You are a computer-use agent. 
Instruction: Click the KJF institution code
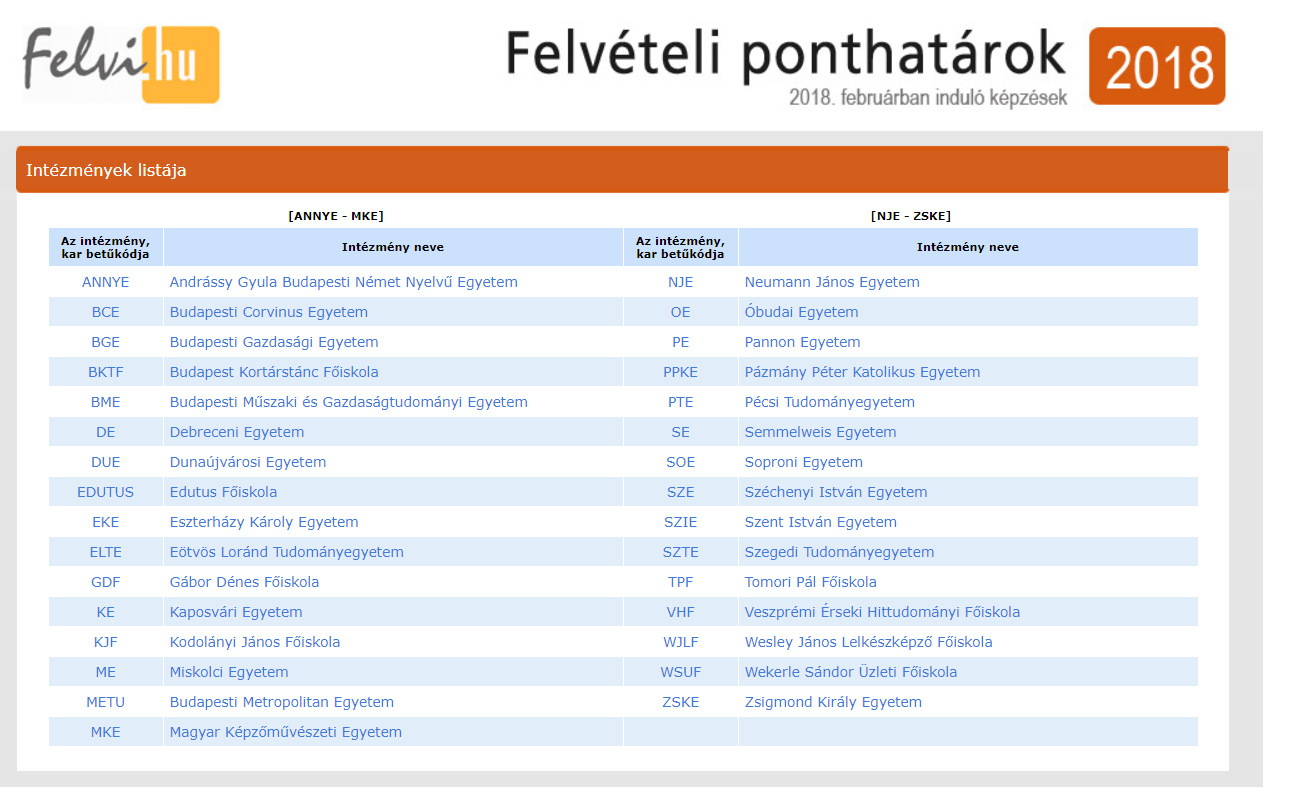[x=106, y=642]
